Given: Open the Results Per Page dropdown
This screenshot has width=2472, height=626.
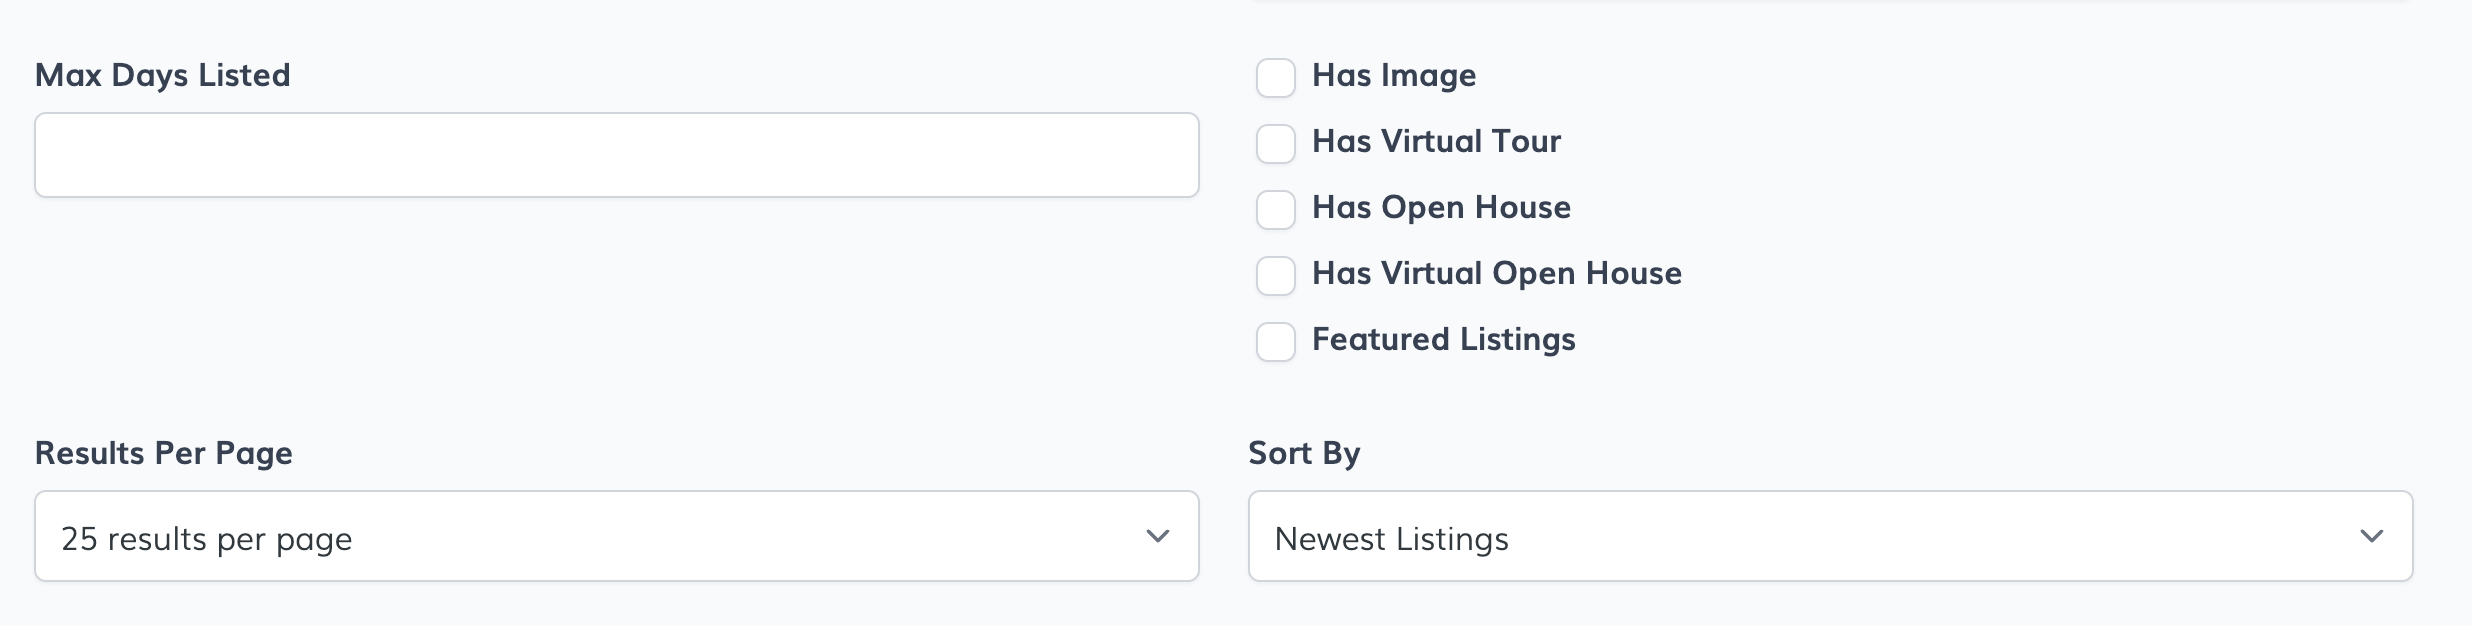Looking at the screenshot, I should click(x=616, y=536).
